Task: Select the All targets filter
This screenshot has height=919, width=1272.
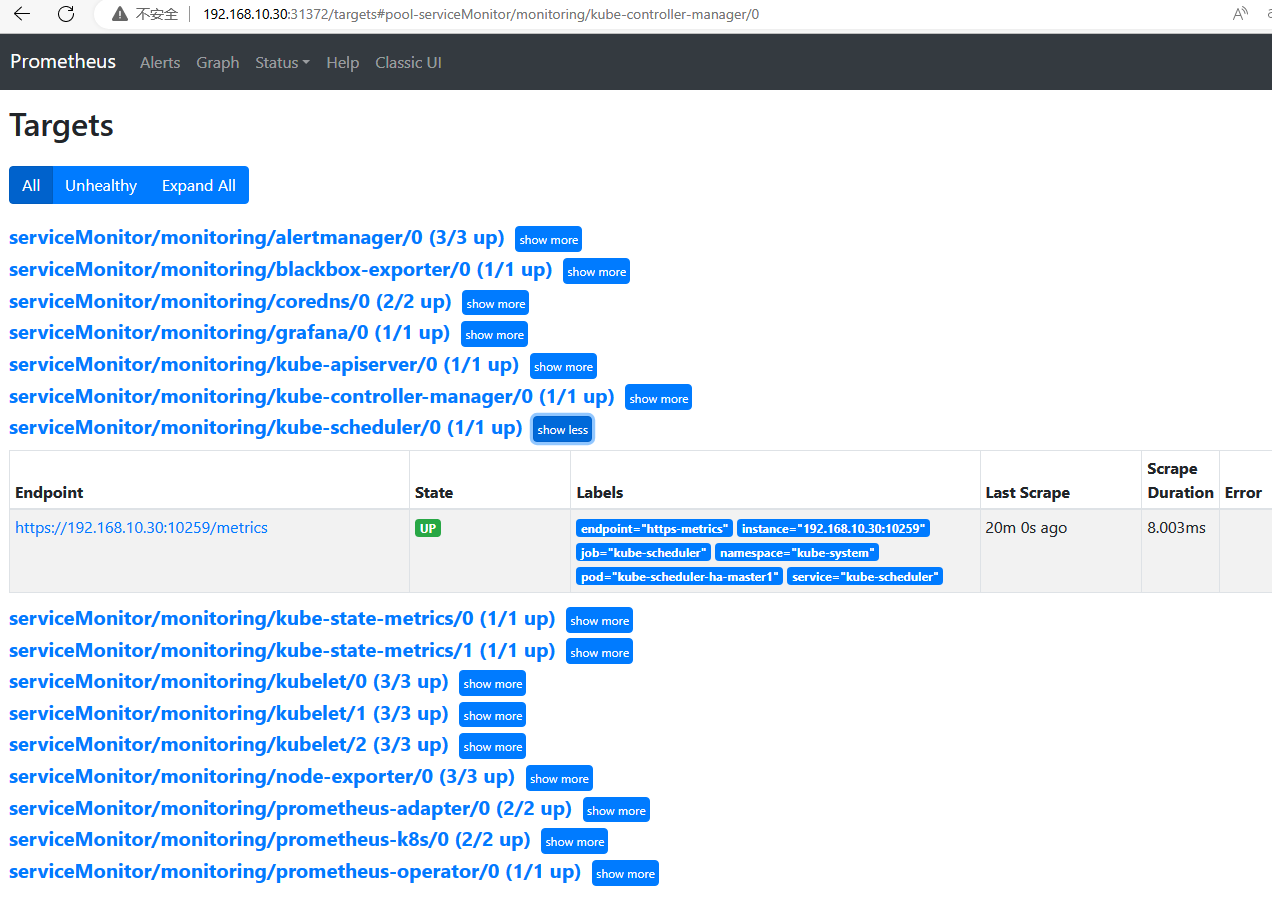Action: [30, 185]
